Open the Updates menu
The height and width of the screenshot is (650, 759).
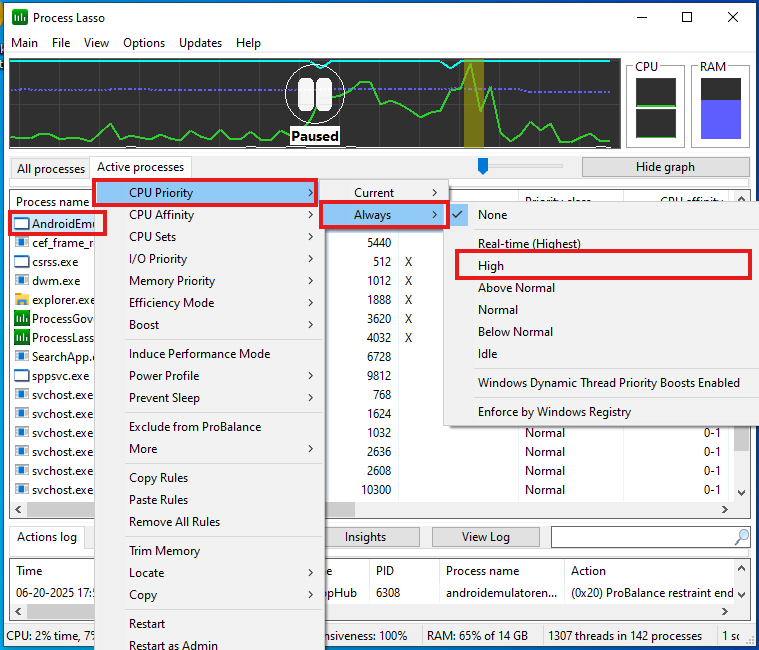(200, 43)
